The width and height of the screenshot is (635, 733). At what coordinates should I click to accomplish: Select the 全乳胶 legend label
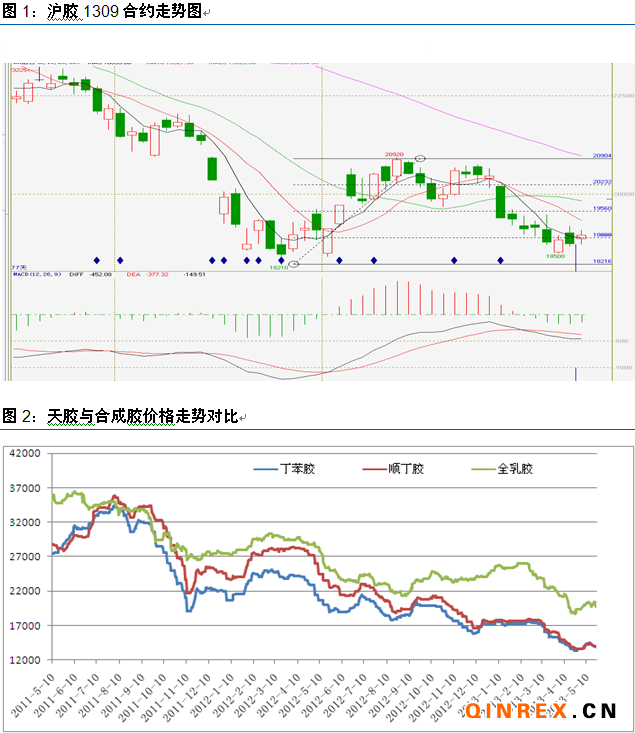(513, 468)
